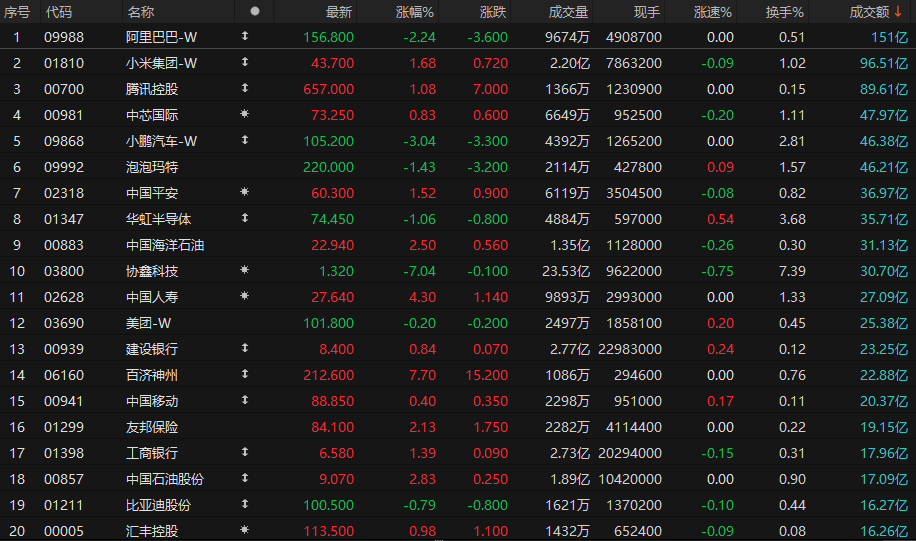This screenshot has height=541, width=916.
Task: Click the marker icon in 华虹半导体 row
Action: pyautogui.click(x=245, y=217)
